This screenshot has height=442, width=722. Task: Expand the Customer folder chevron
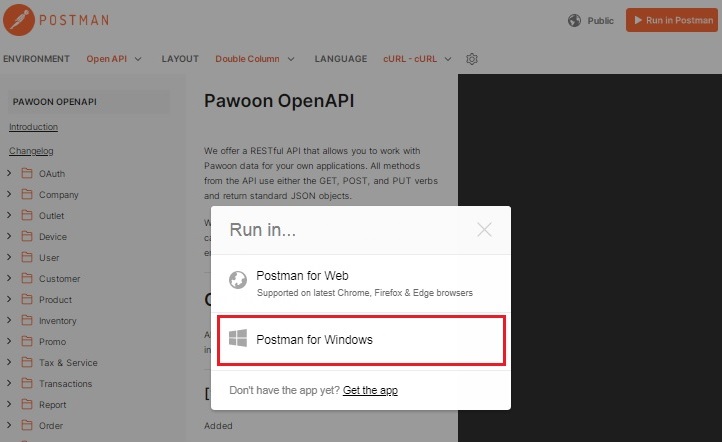[9, 278]
